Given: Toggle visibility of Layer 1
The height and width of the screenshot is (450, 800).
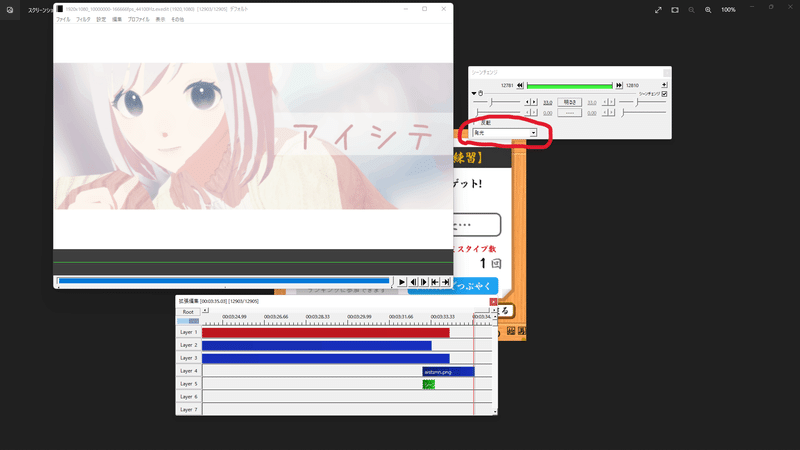Looking at the screenshot, I should tap(189, 332).
